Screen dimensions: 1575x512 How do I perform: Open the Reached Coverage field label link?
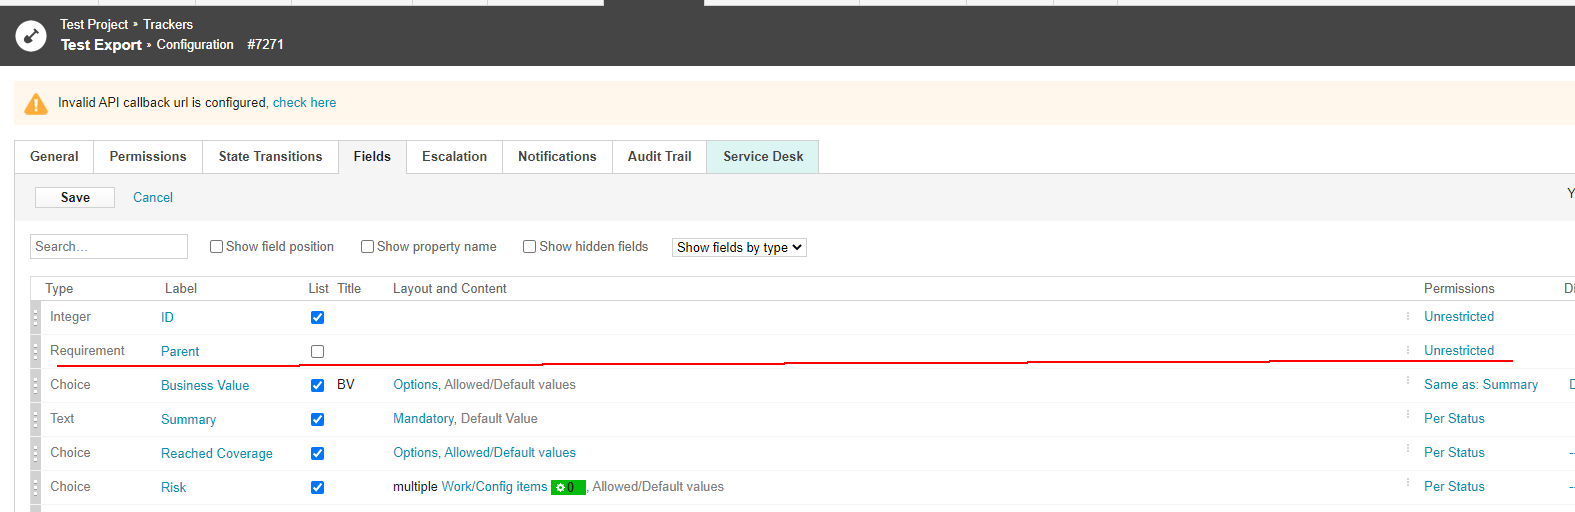point(216,454)
